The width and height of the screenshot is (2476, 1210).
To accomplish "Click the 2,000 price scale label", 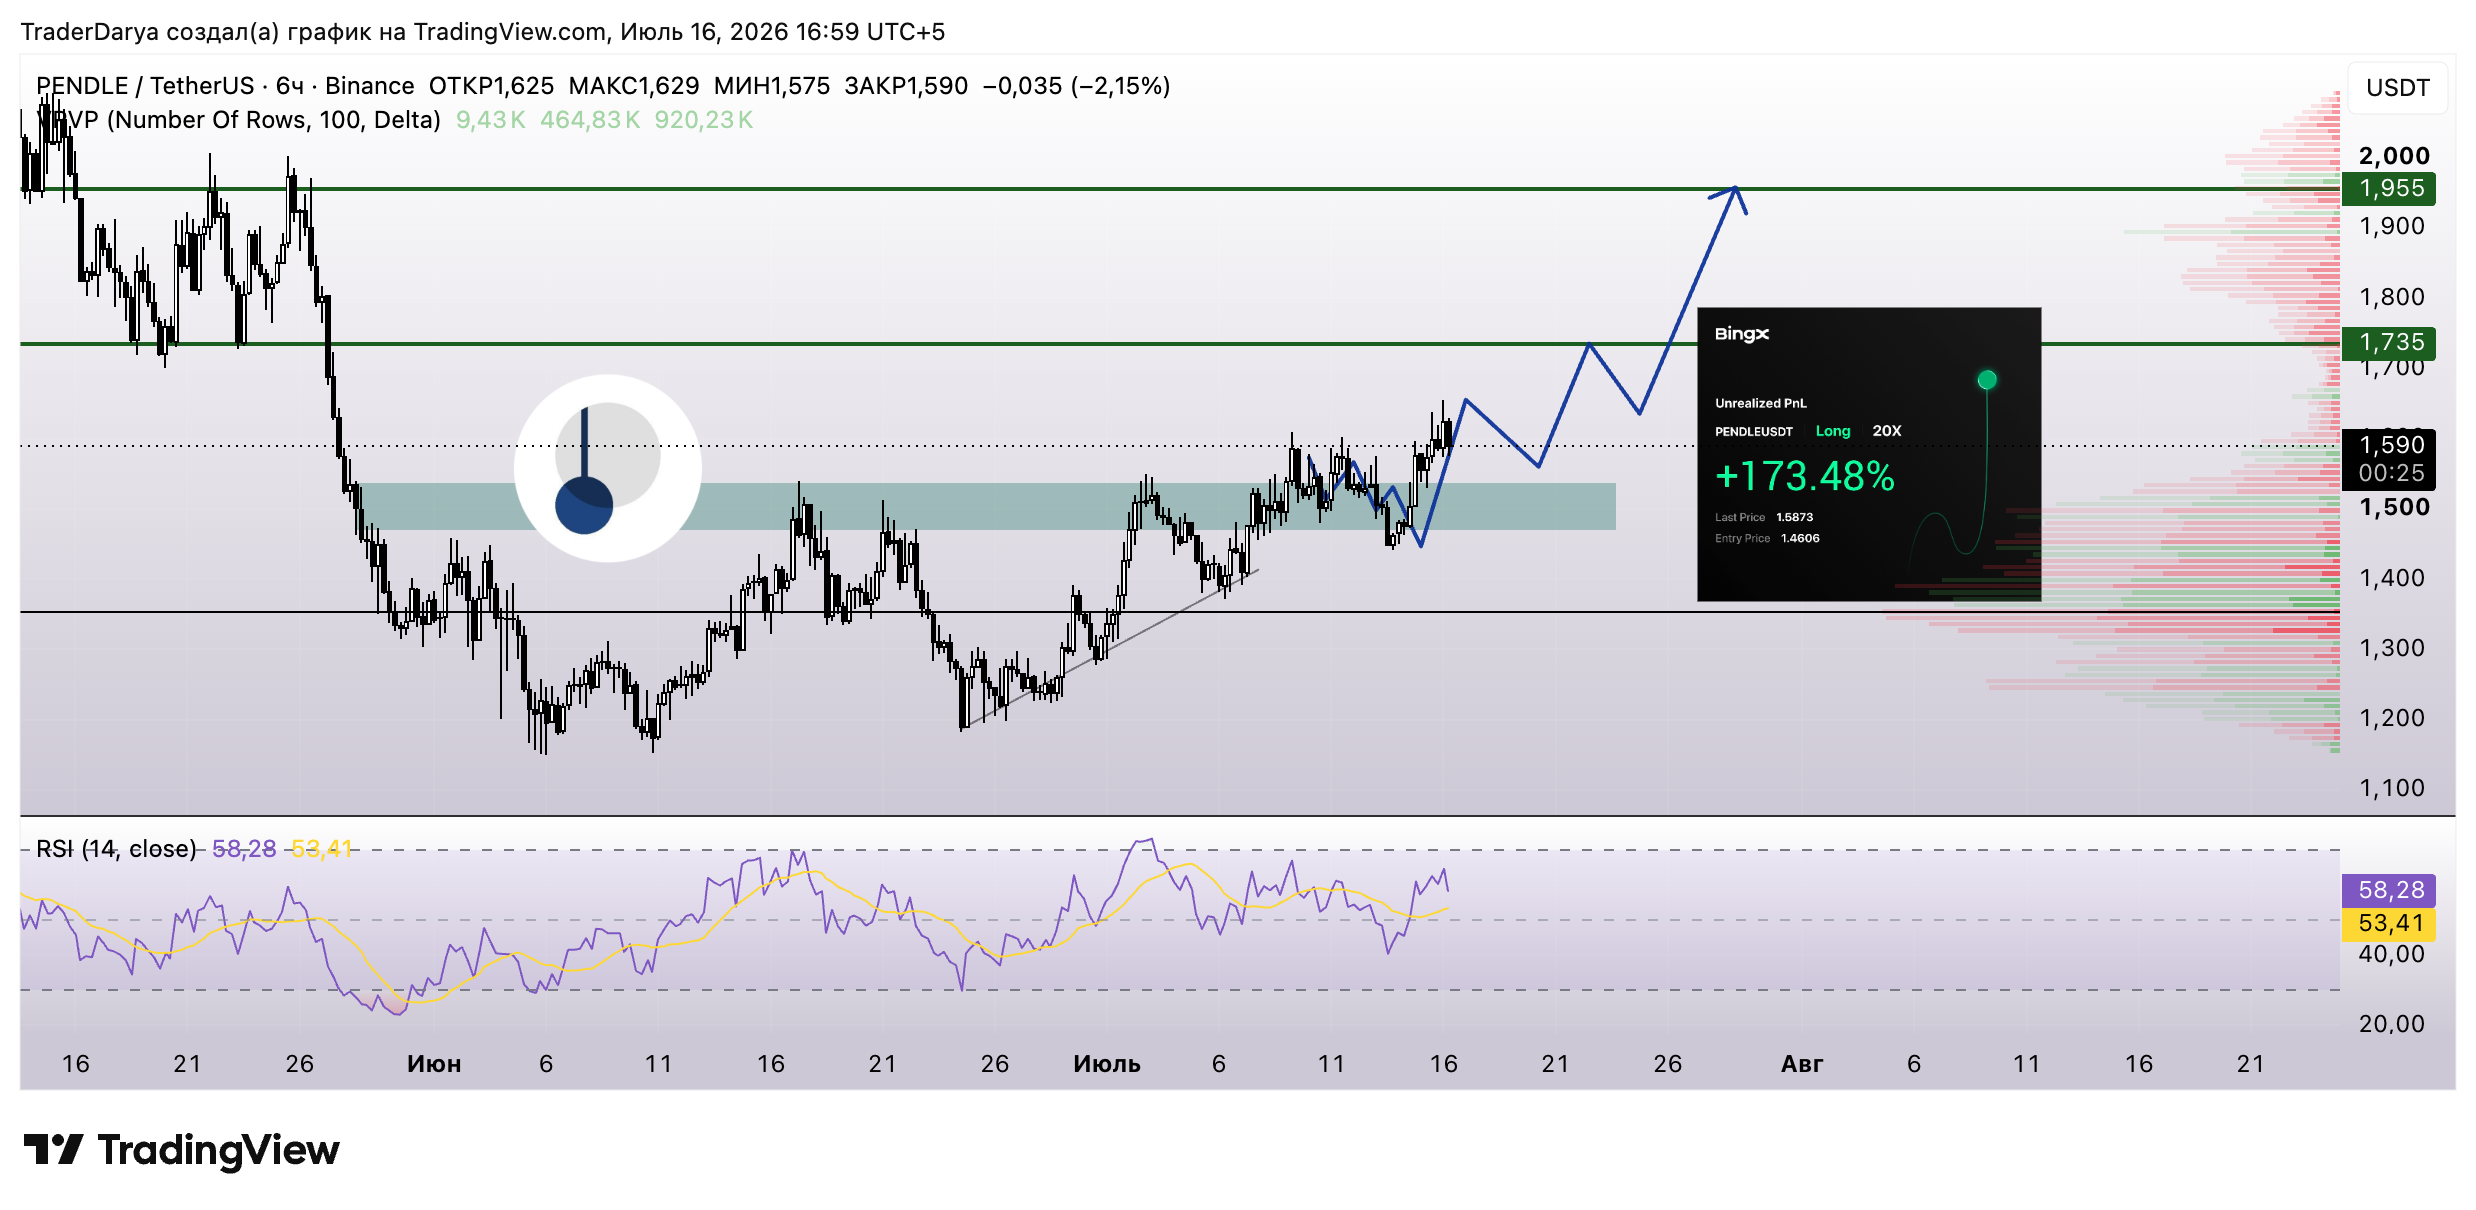I will pyautogui.click(x=2393, y=156).
